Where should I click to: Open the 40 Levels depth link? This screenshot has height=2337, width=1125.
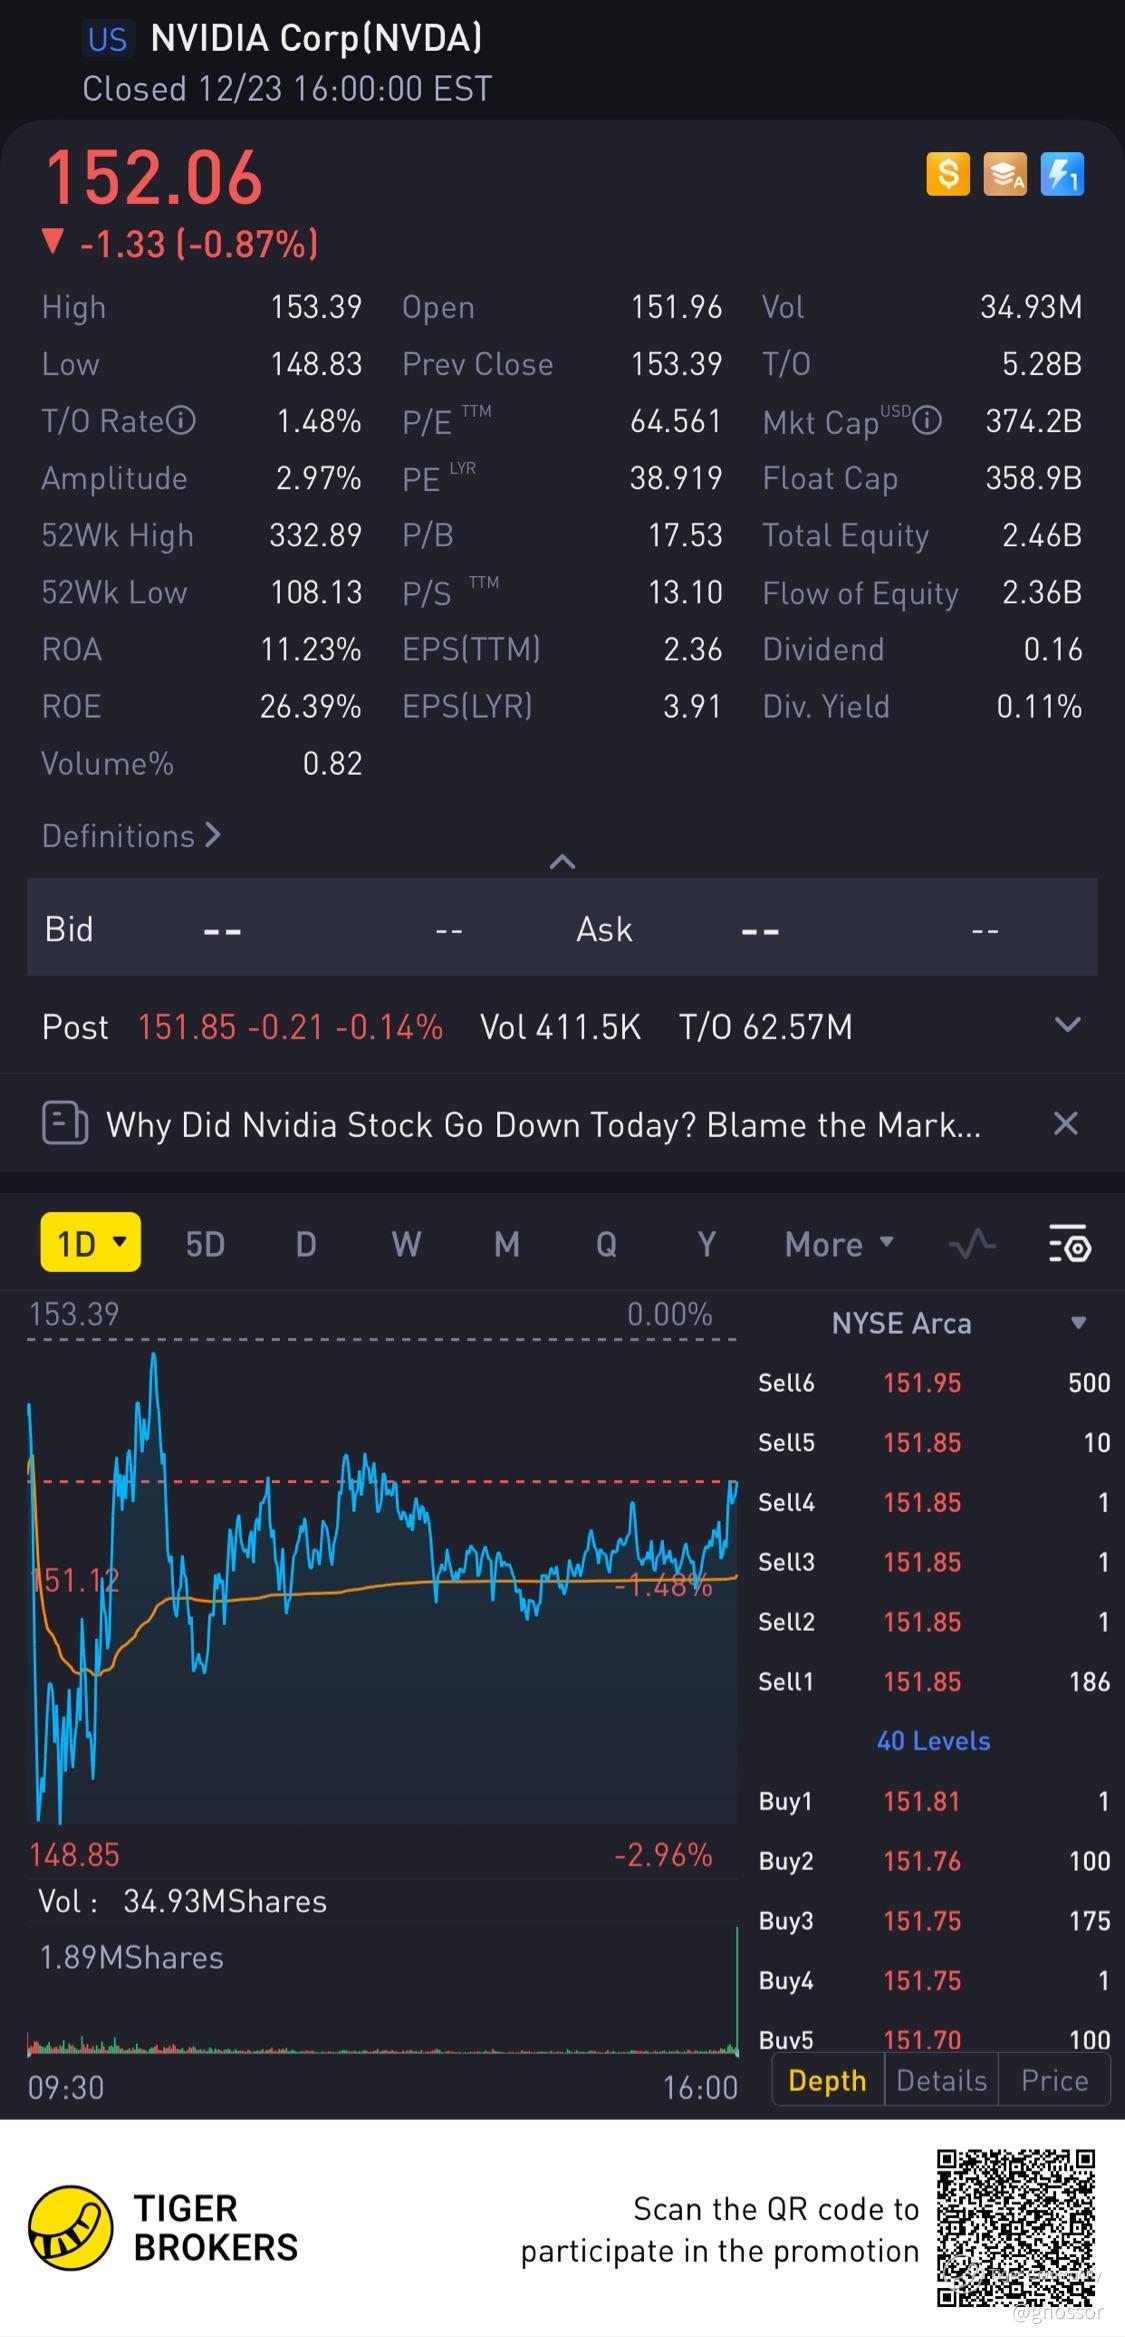point(933,1741)
